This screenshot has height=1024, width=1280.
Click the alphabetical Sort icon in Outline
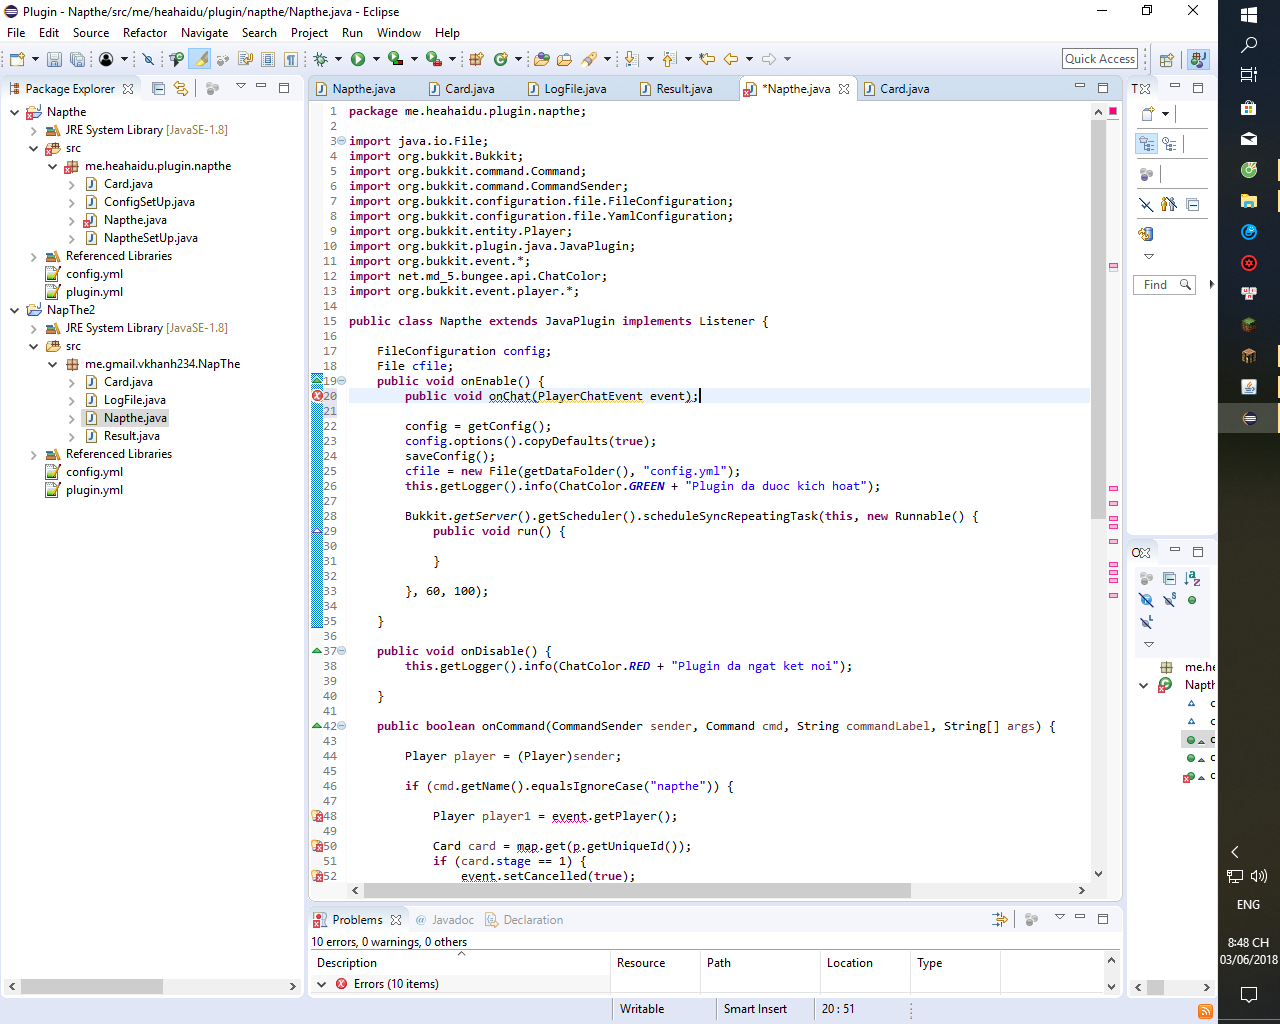pos(1192,578)
